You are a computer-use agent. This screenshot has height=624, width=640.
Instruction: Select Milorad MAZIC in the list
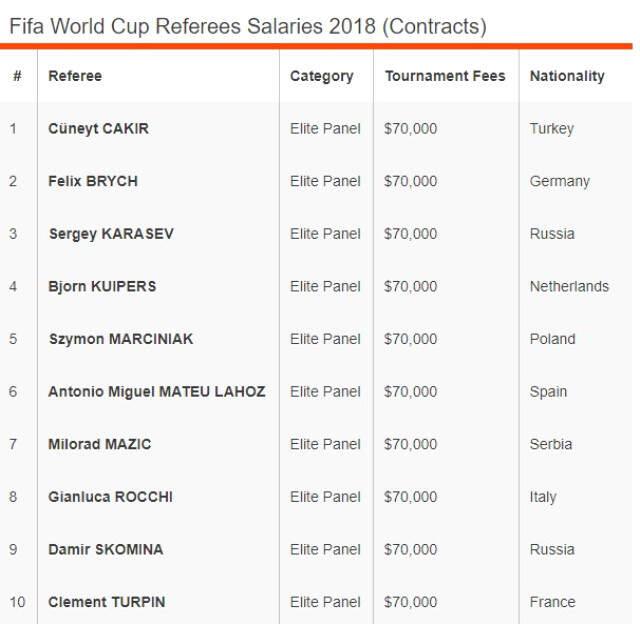100,444
